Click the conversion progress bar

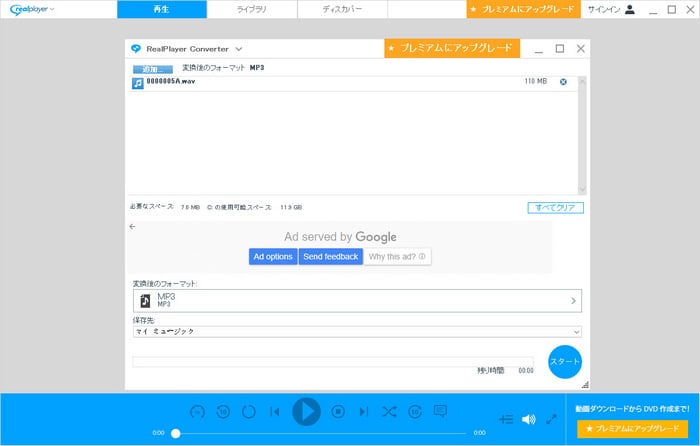tap(333, 362)
